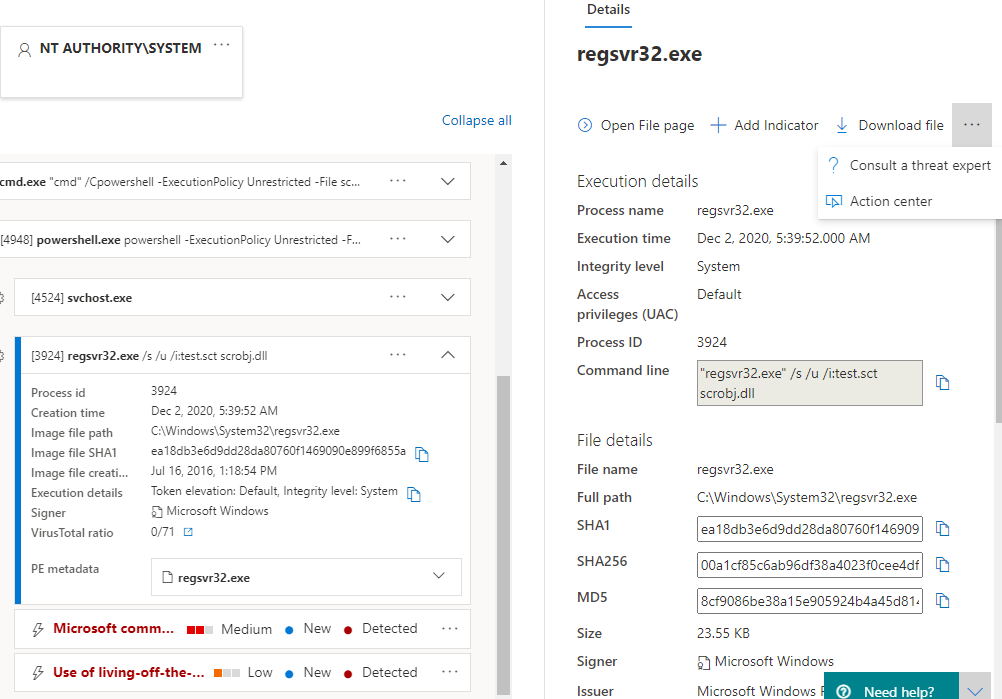Copy the SHA1 value in File details
Screen dimensions: 1002x699
tap(942, 529)
